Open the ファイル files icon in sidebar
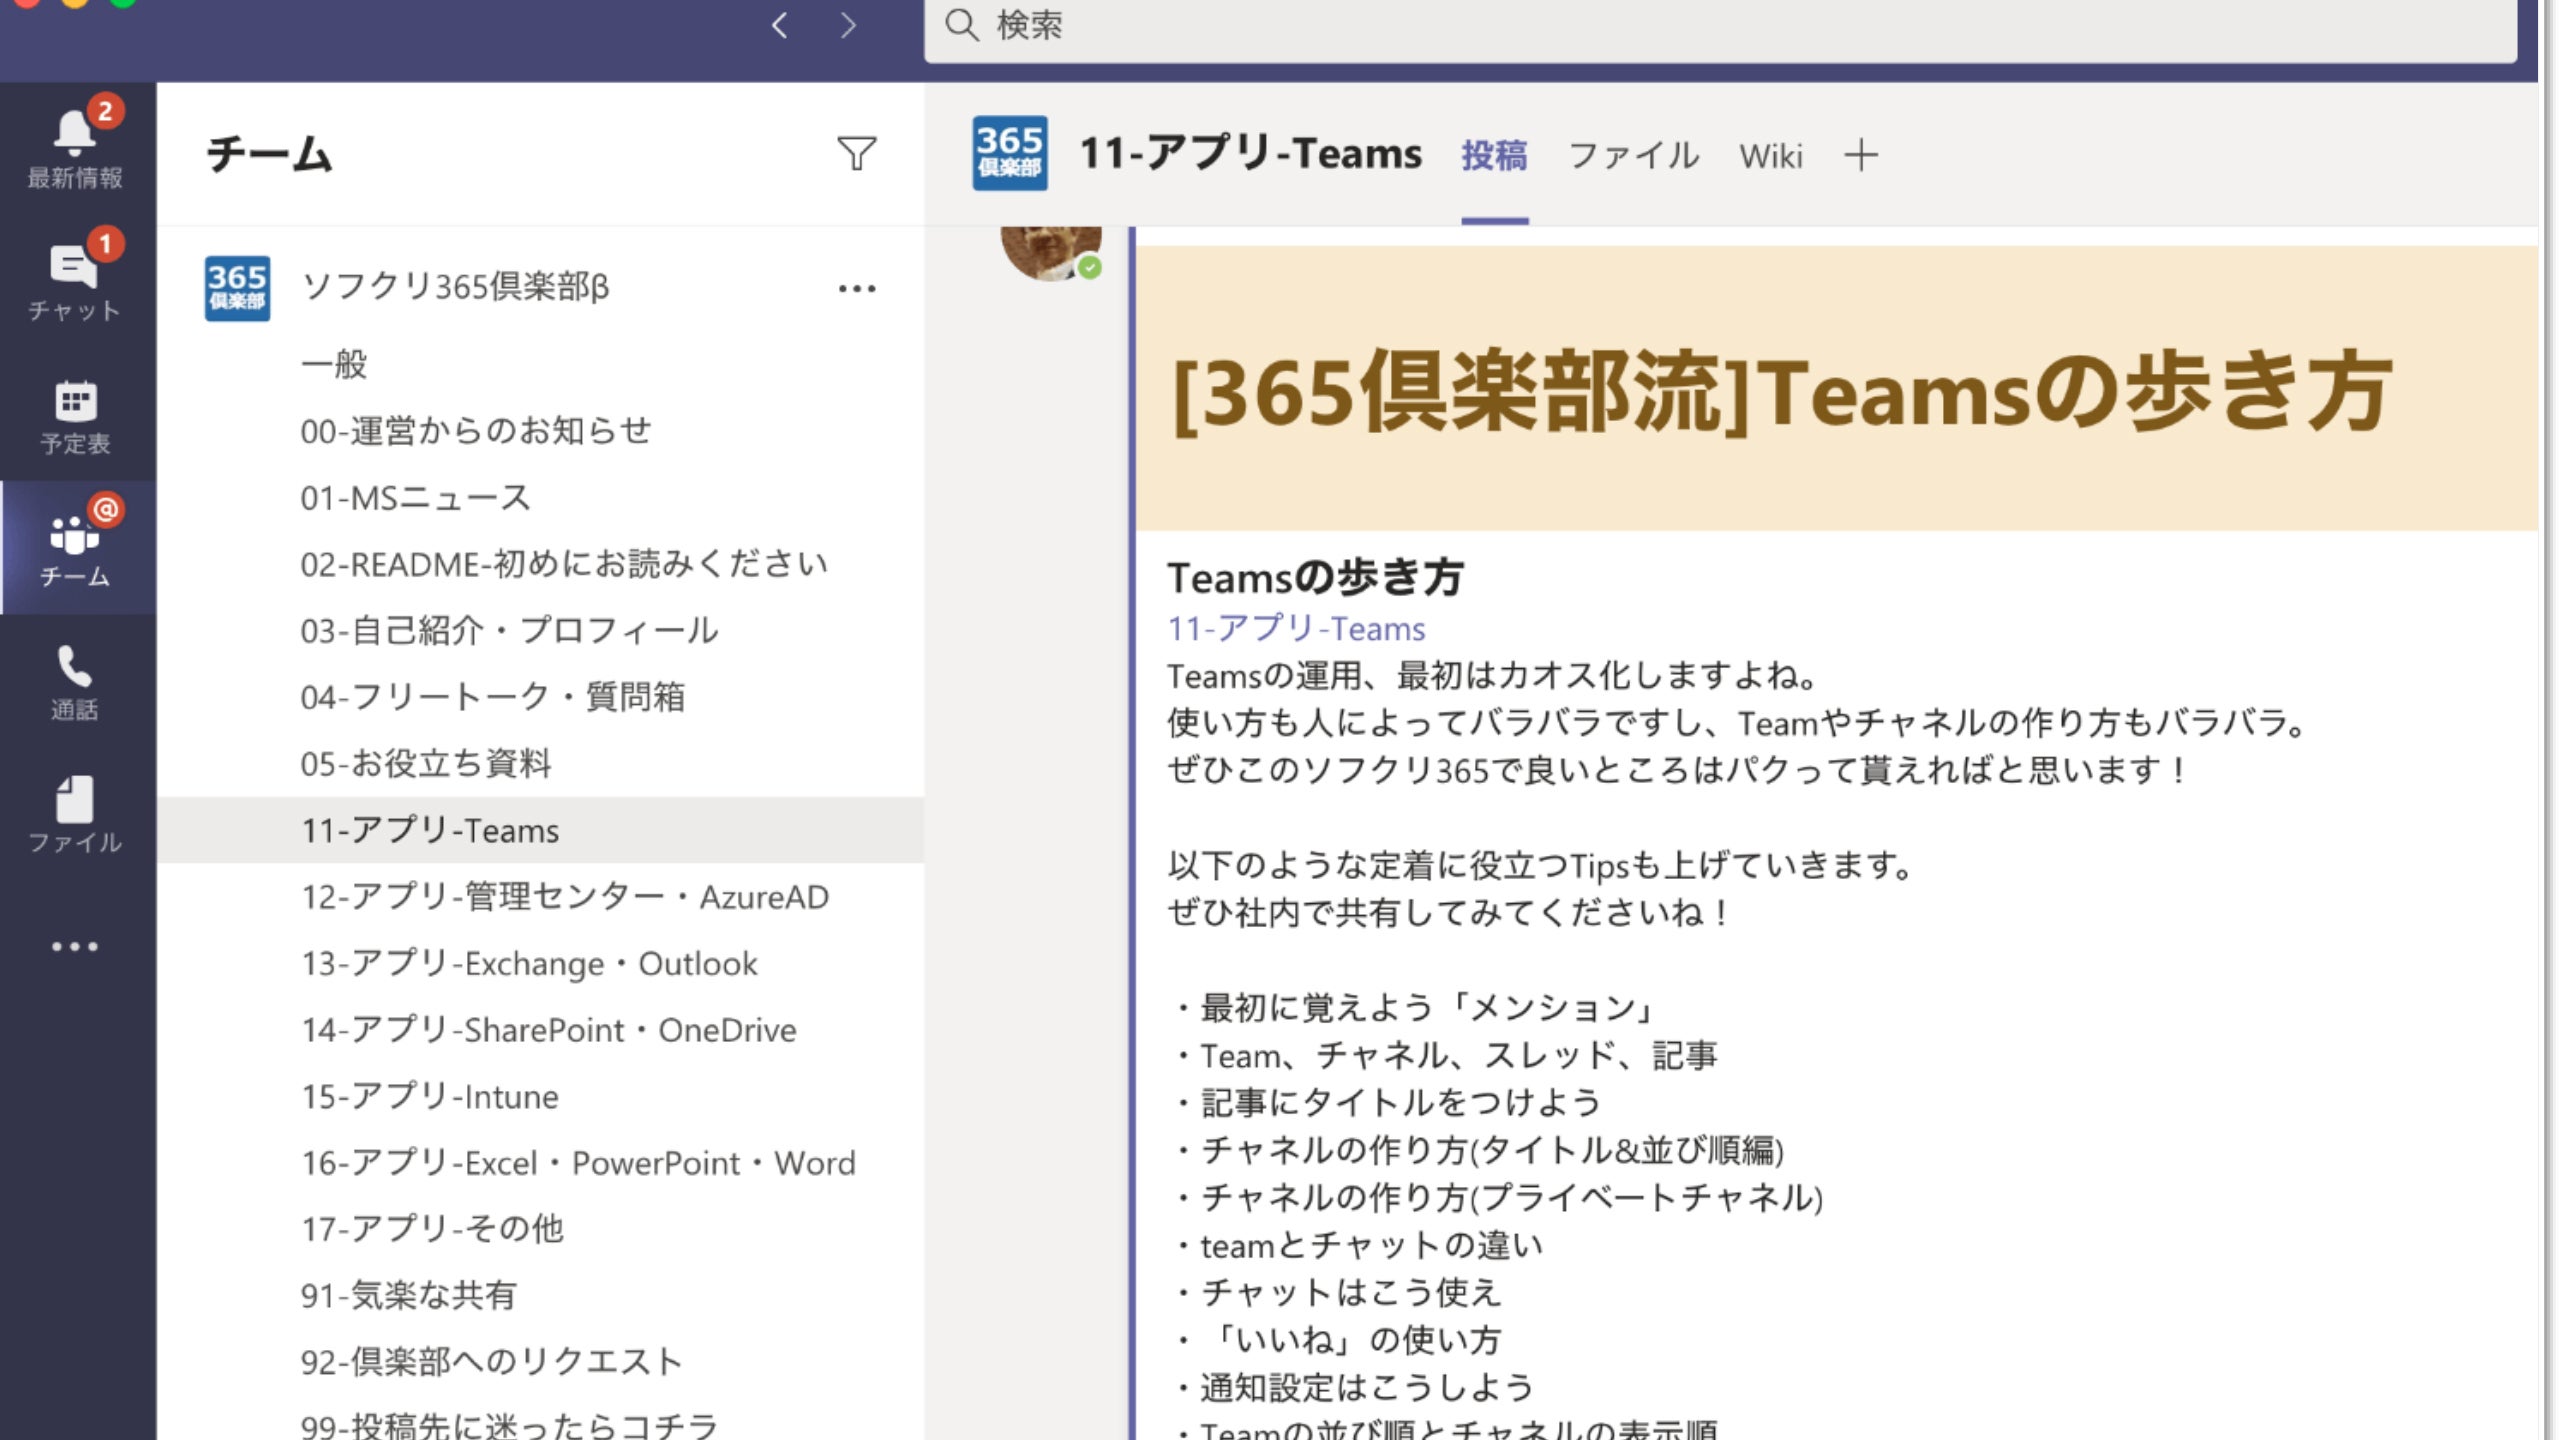The width and height of the screenshot is (2560, 1440). (x=75, y=814)
